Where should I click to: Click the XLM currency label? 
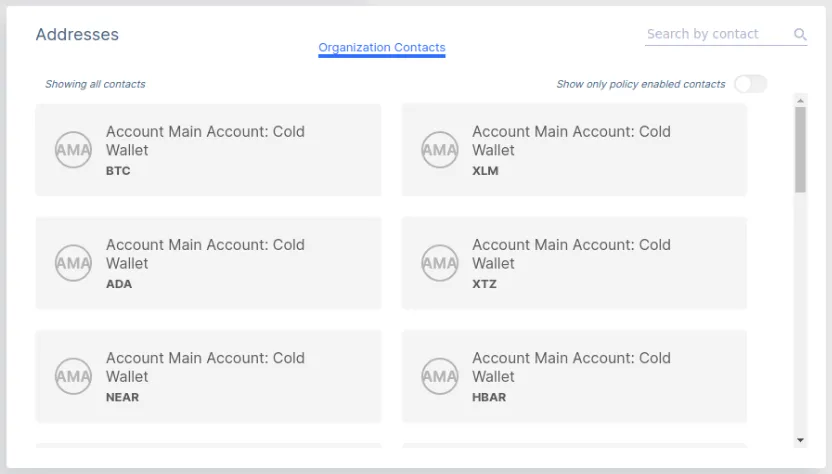click(x=485, y=171)
